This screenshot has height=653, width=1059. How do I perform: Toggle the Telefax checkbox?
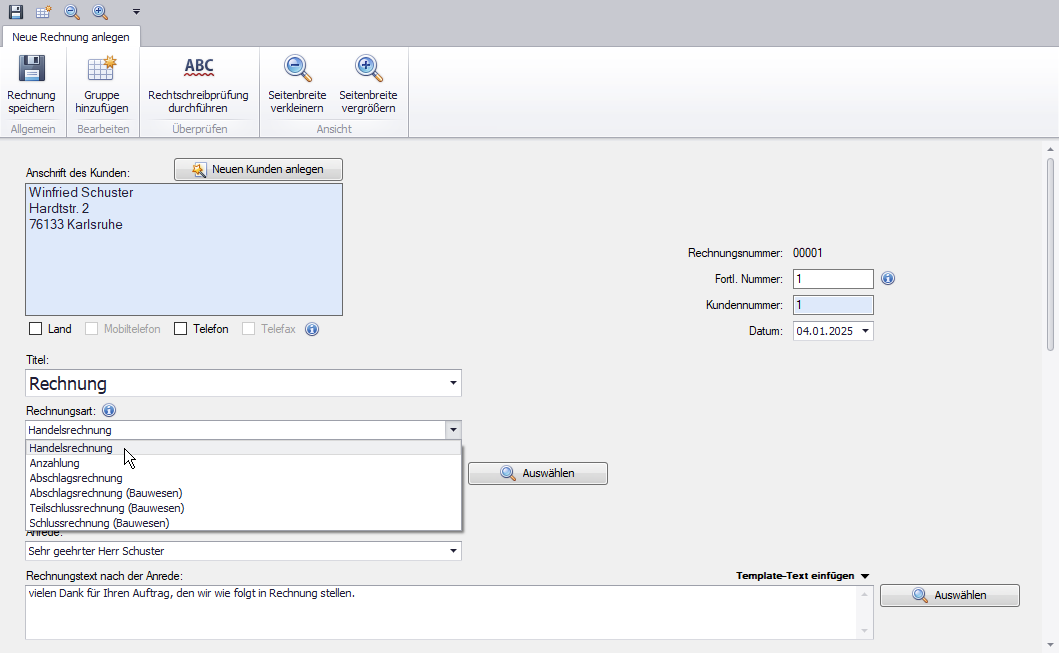click(x=249, y=329)
